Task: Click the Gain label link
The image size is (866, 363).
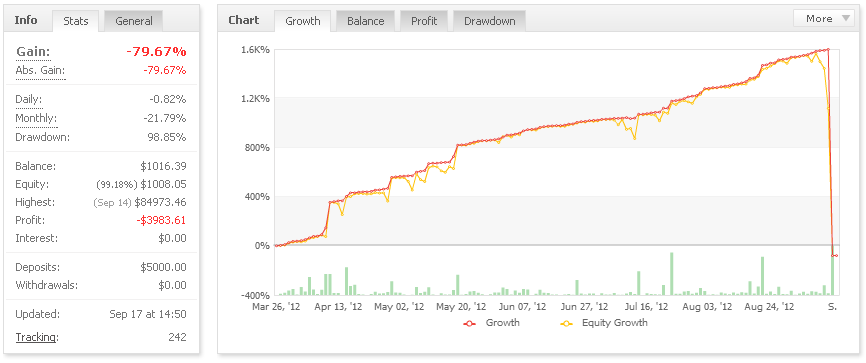Action: click(33, 52)
